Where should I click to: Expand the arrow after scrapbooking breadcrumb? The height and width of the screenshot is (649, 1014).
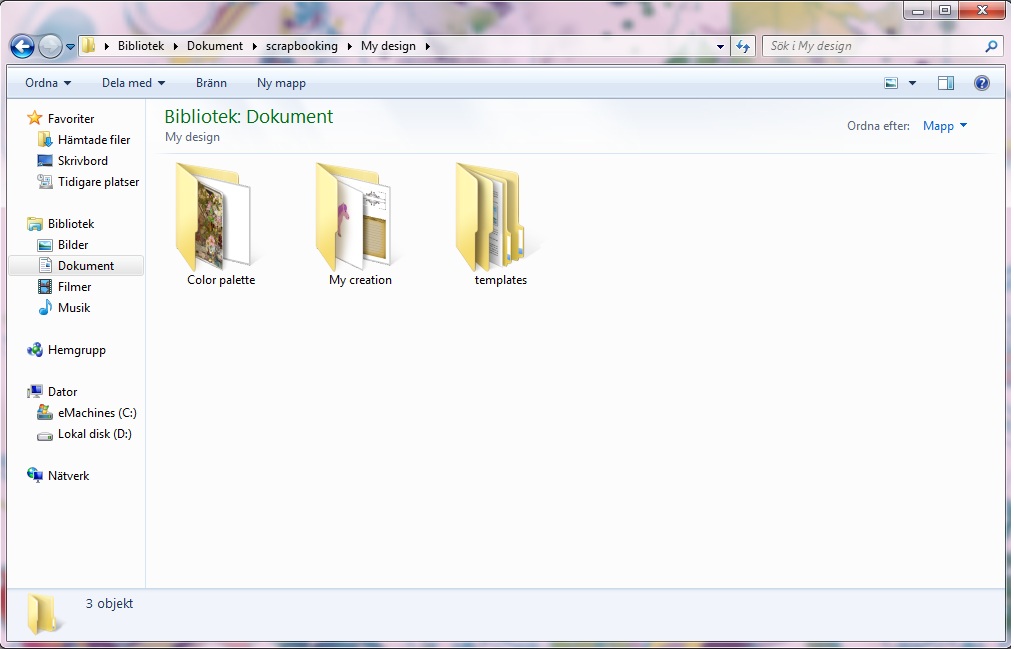click(349, 46)
